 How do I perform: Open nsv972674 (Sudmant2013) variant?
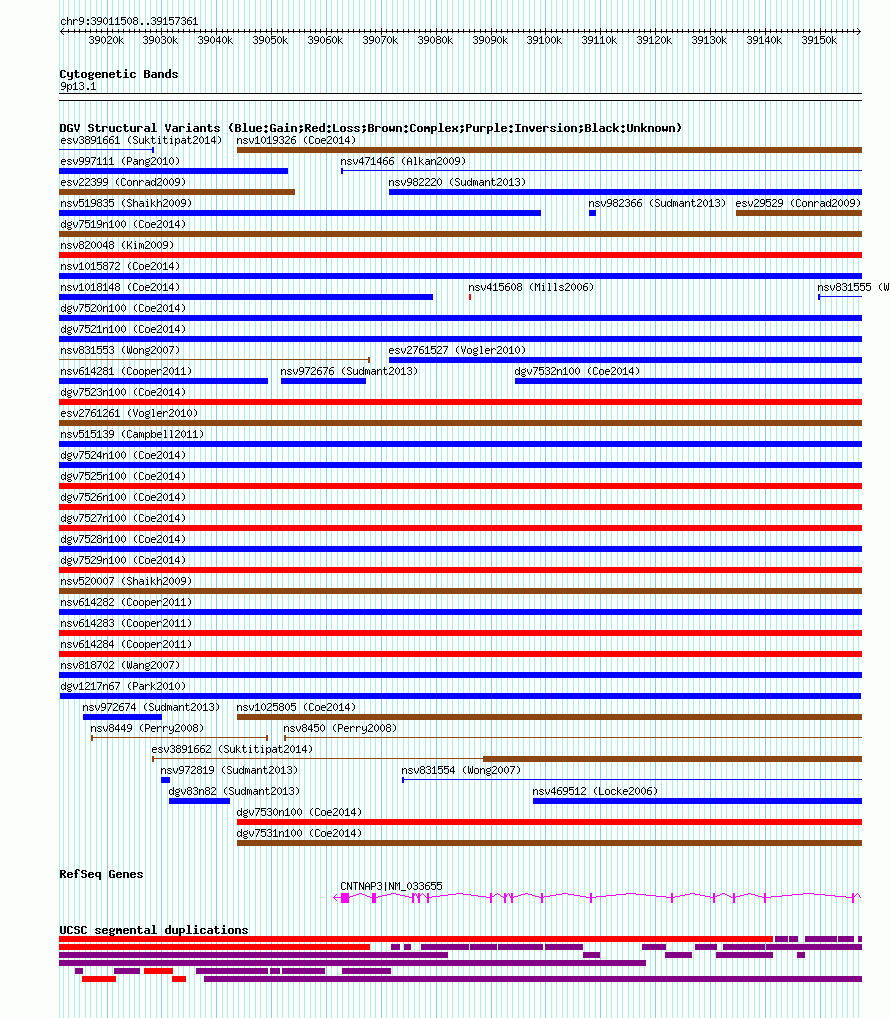click(x=151, y=707)
